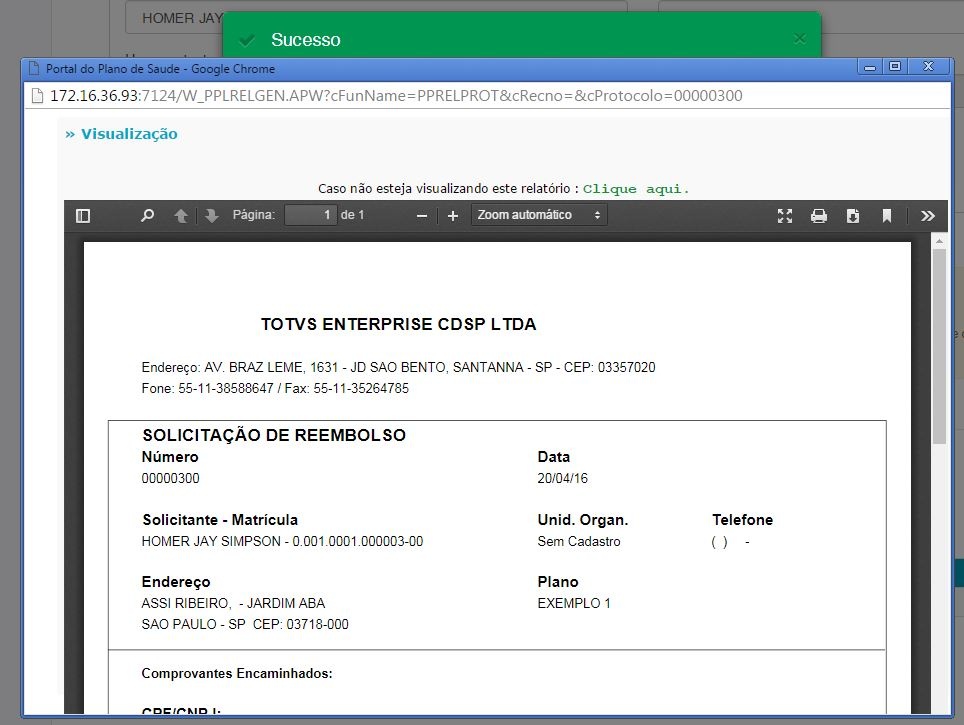Click the request number 00000300
The width and height of the screenshot is (964, 725).
(x=170, y=478)
